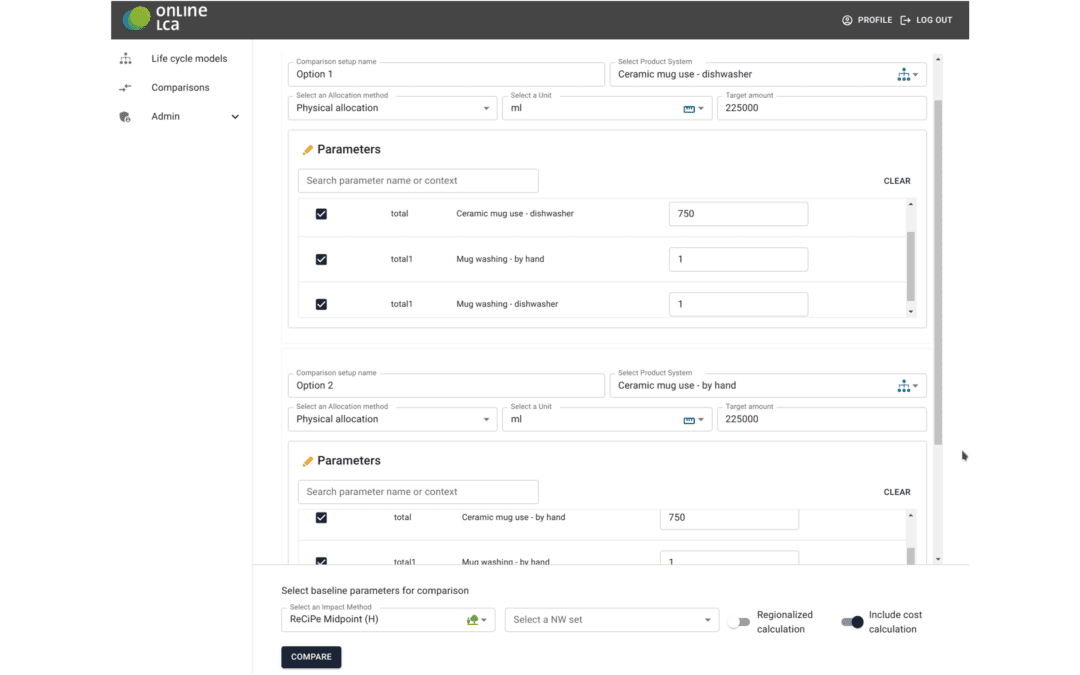Disable the Include cost calculation switch

(852, 622)
